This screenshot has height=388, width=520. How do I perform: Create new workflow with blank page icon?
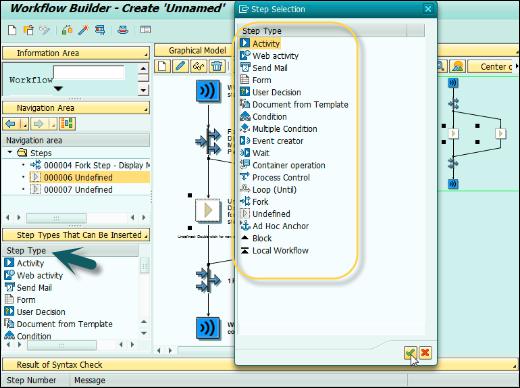click(x=12, y=30)
